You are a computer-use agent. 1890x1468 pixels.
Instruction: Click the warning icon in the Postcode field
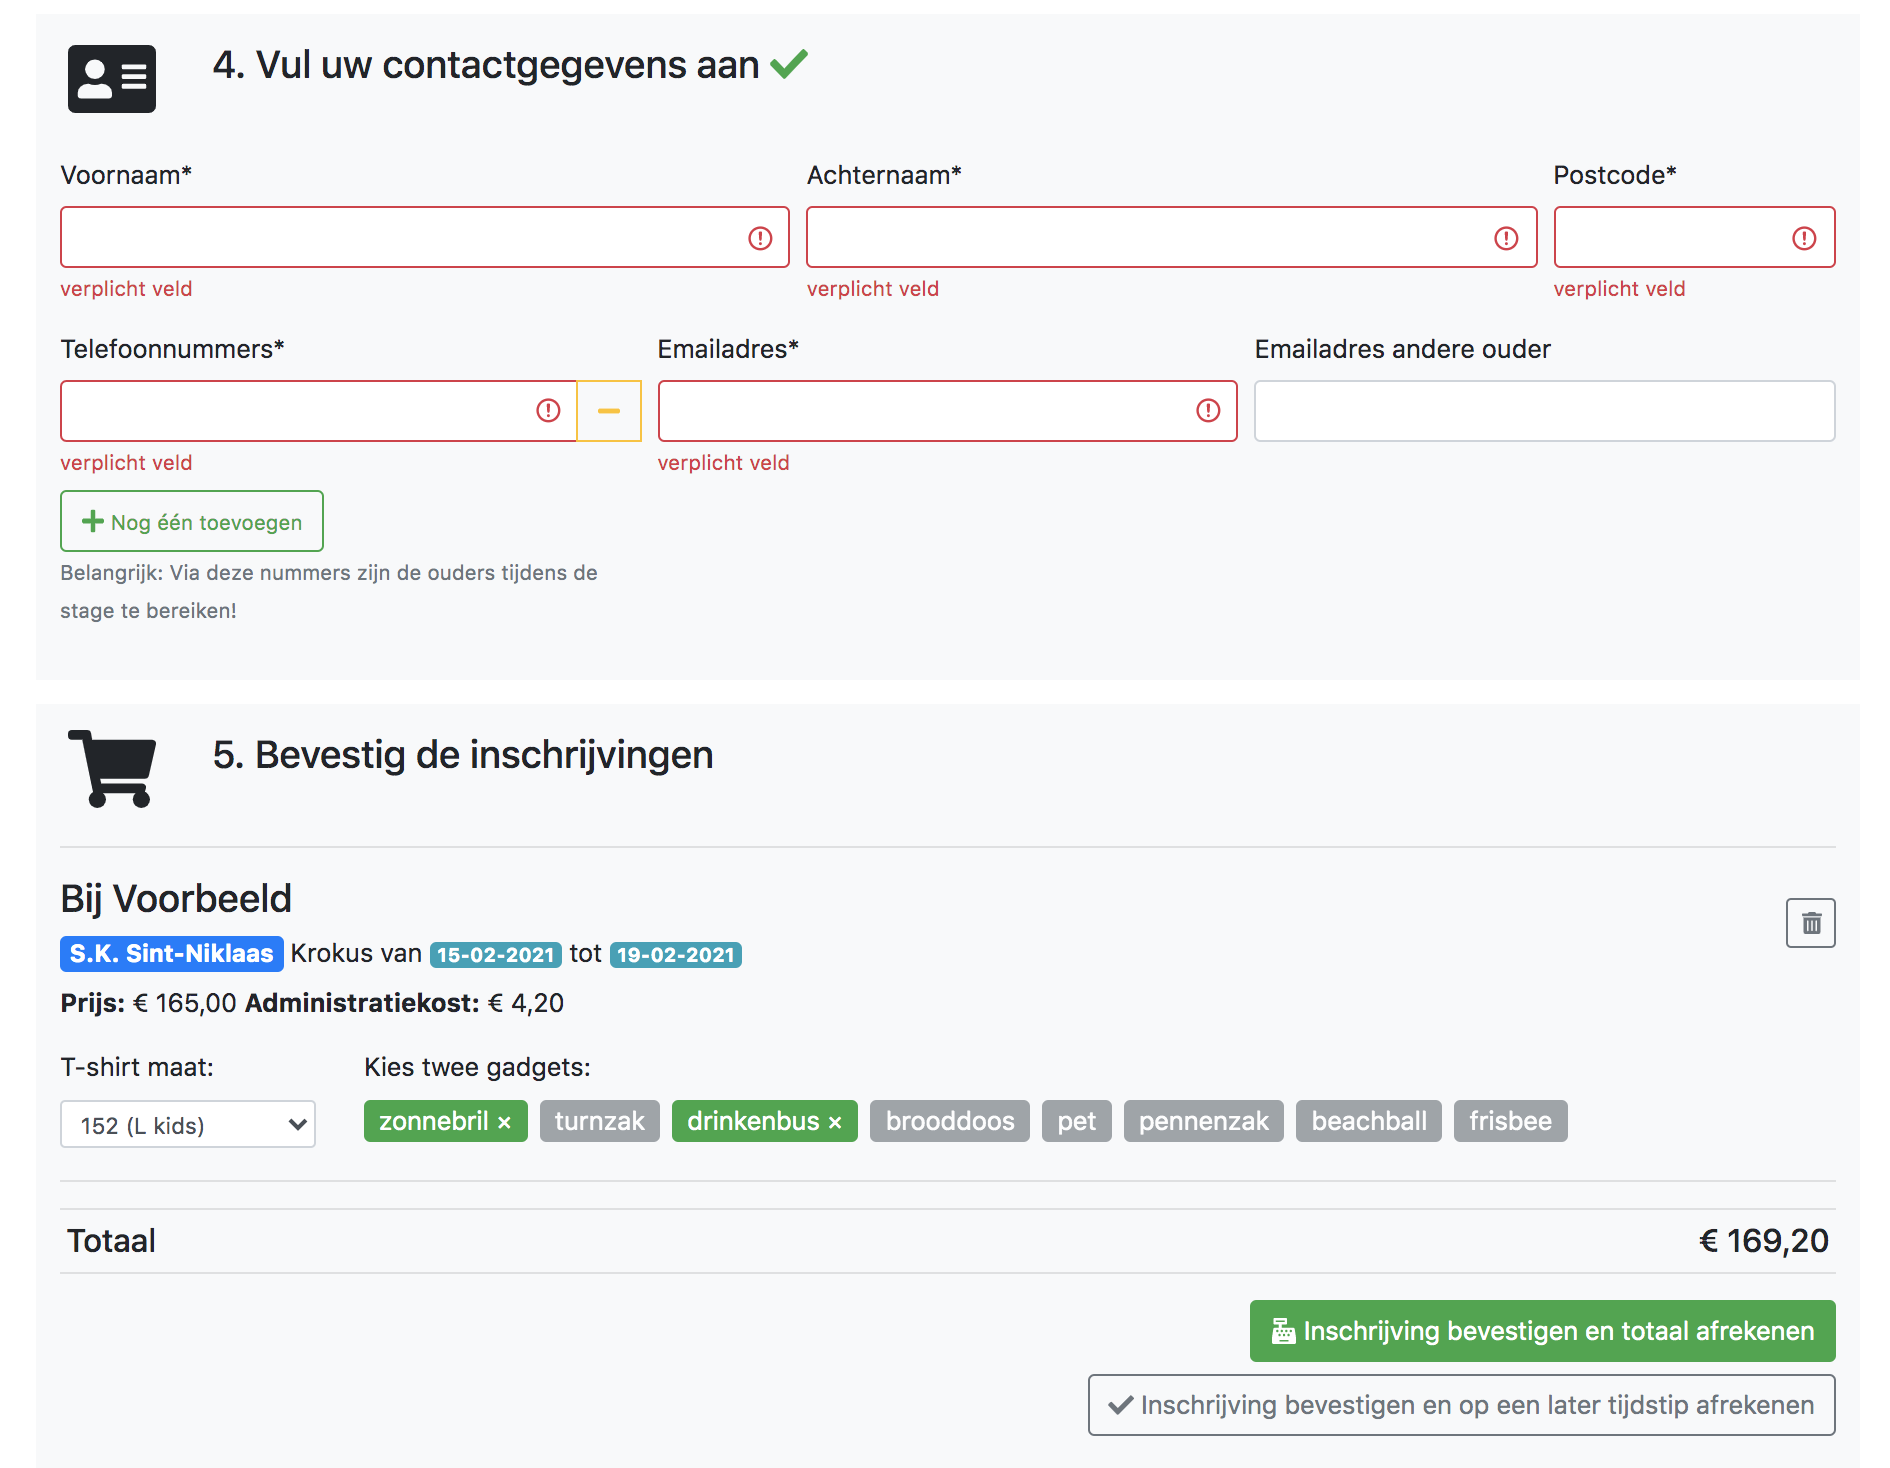click(x=1802, y=238)
